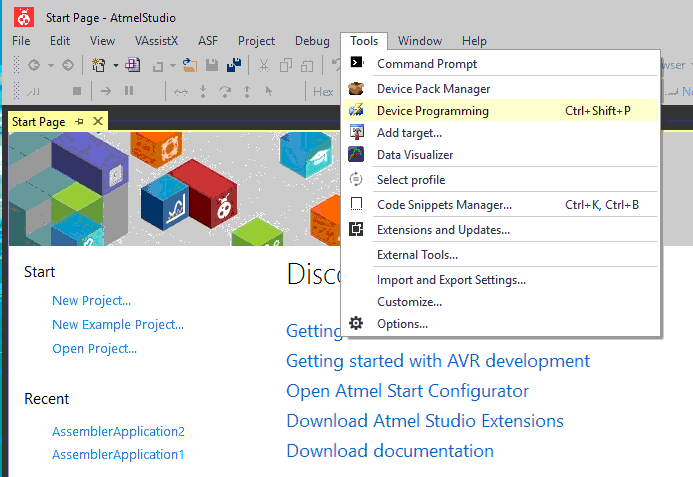Image resolution: width=693 pixels, height=477 pixels.
Task: Click New Example Project toolbar icon
Action: pyautogui.click(x=132, y=65)
